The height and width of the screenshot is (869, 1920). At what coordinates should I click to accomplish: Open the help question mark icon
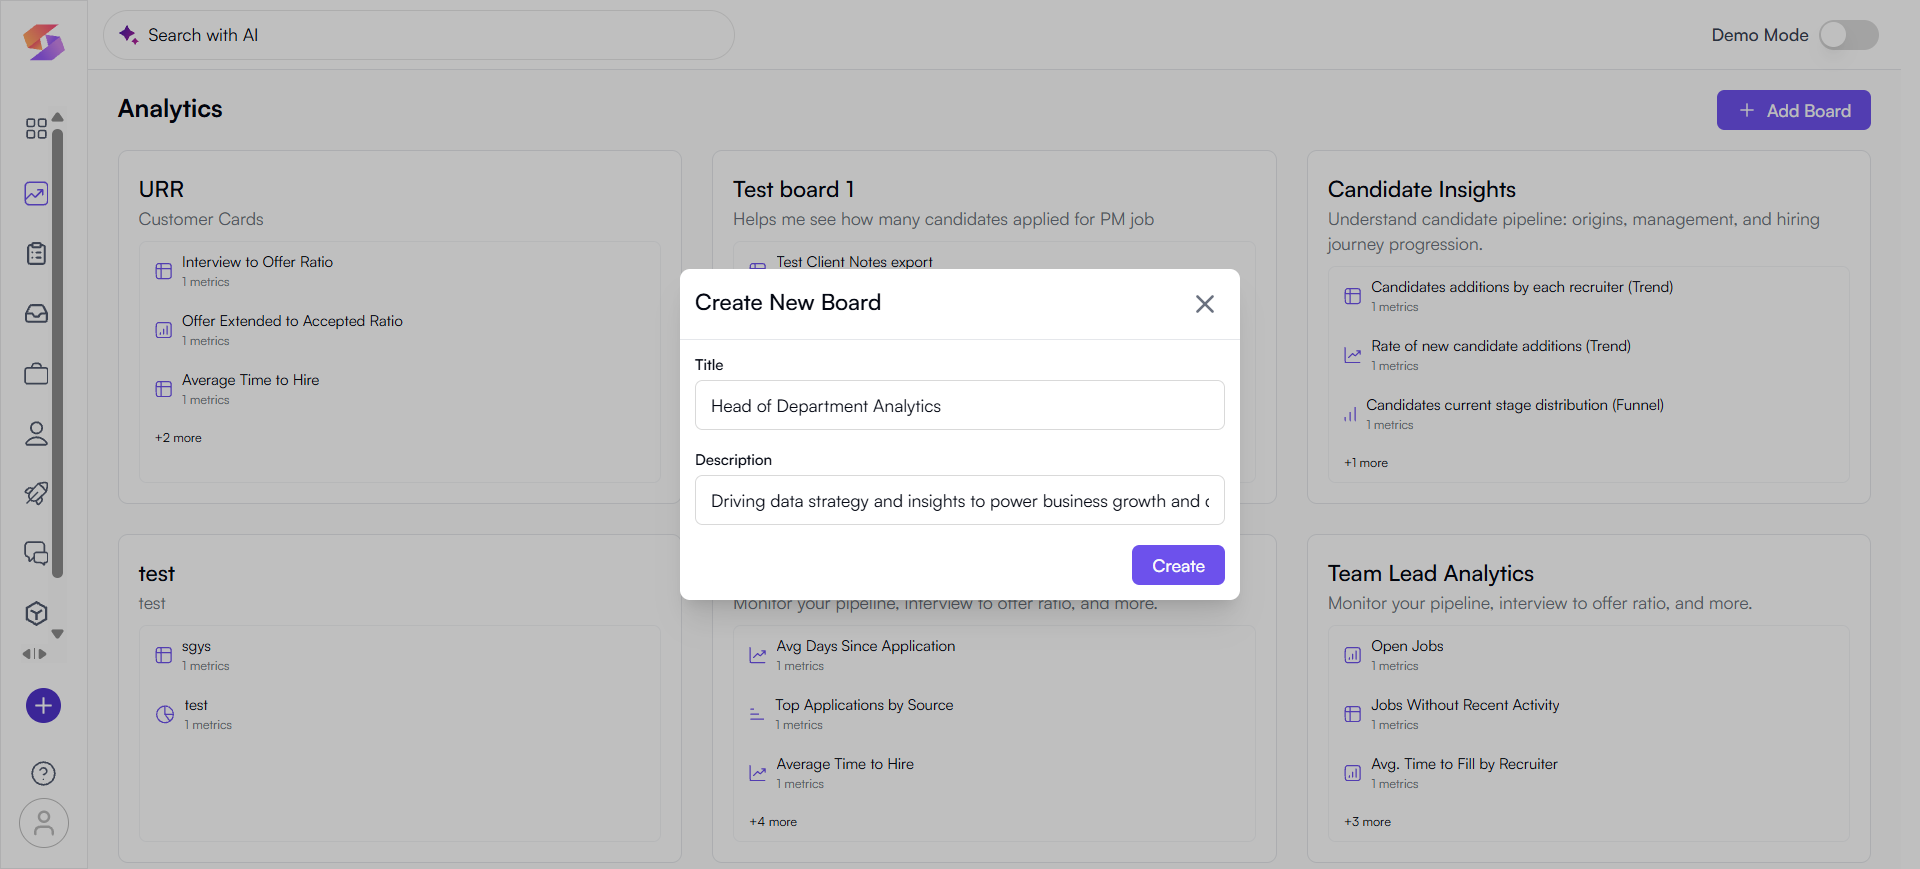click(43, 773)
